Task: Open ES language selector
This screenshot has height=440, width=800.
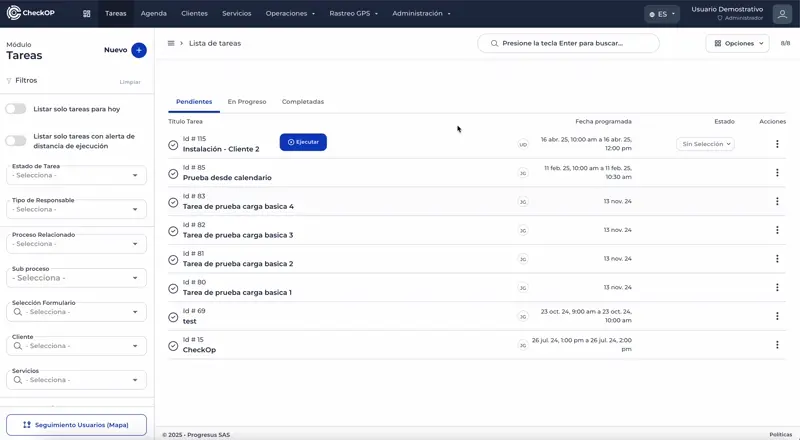Action: (x=662, y=14)
